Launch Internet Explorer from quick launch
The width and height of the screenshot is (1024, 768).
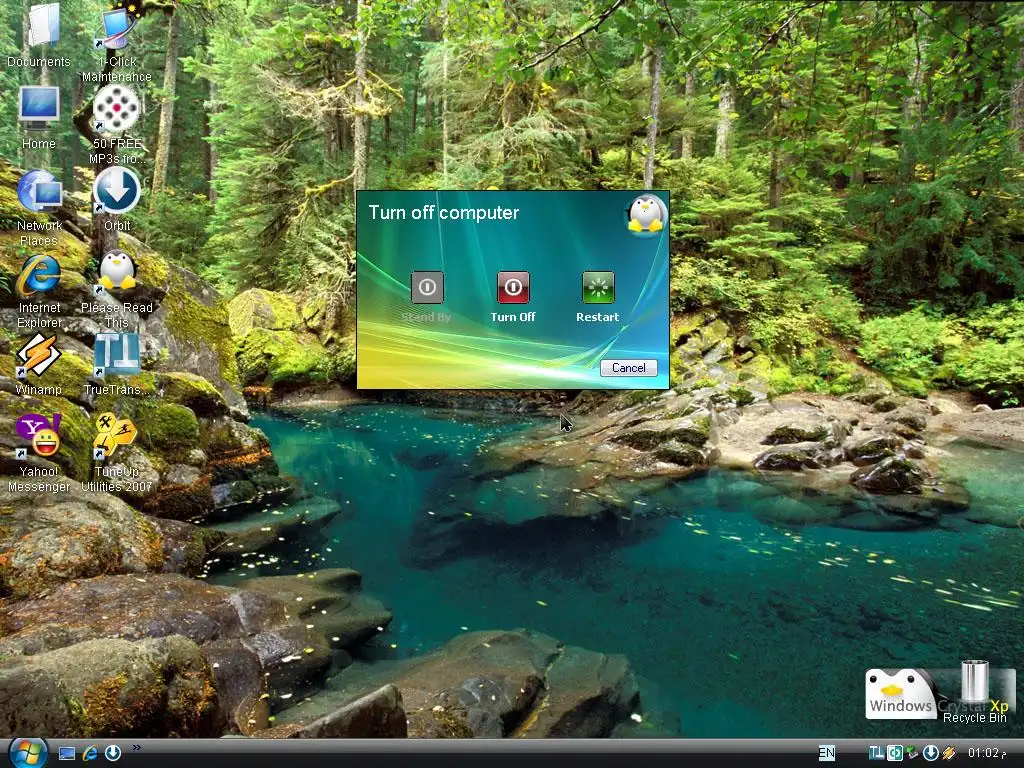point(90,754)
